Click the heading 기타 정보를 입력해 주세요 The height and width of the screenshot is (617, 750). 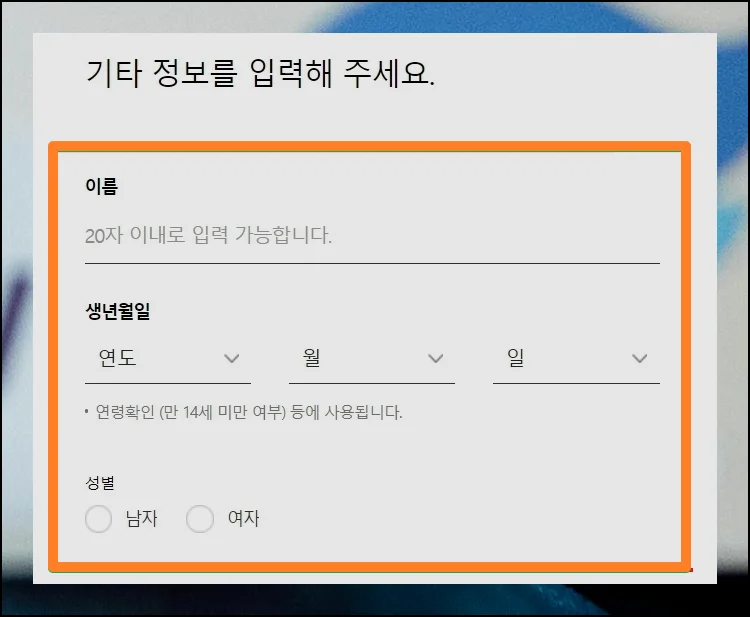[x=261, y=75]
